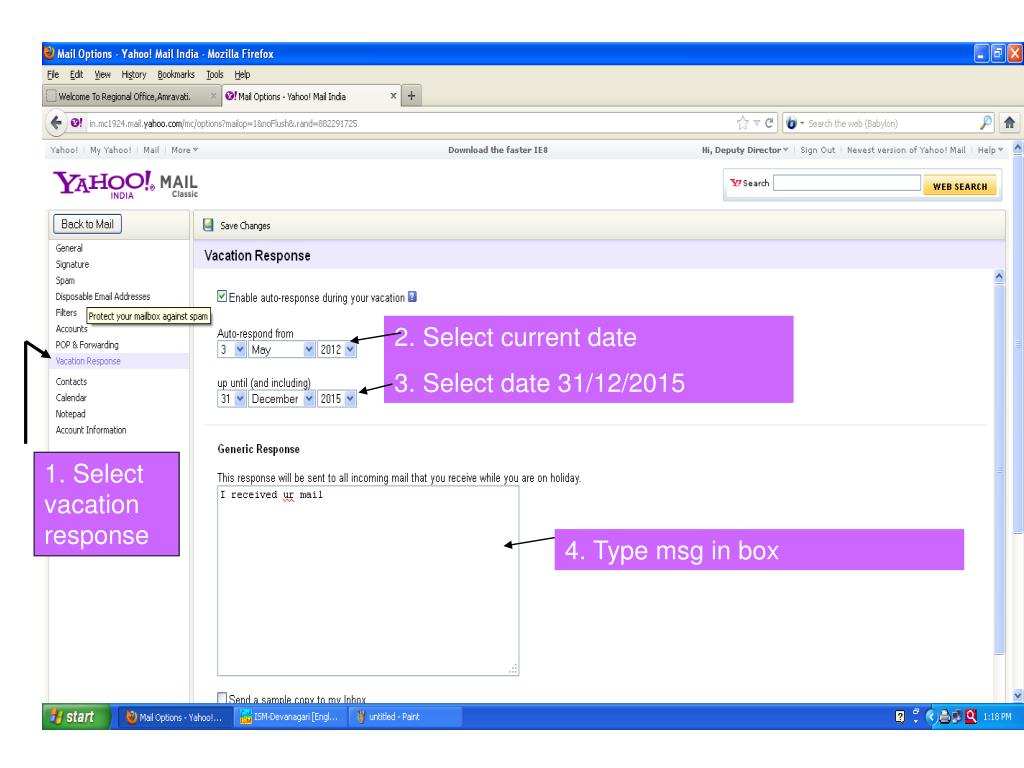This screenshot has width=1024, height=768.
Task: Open the Edit menu
Action: [76, 74]
